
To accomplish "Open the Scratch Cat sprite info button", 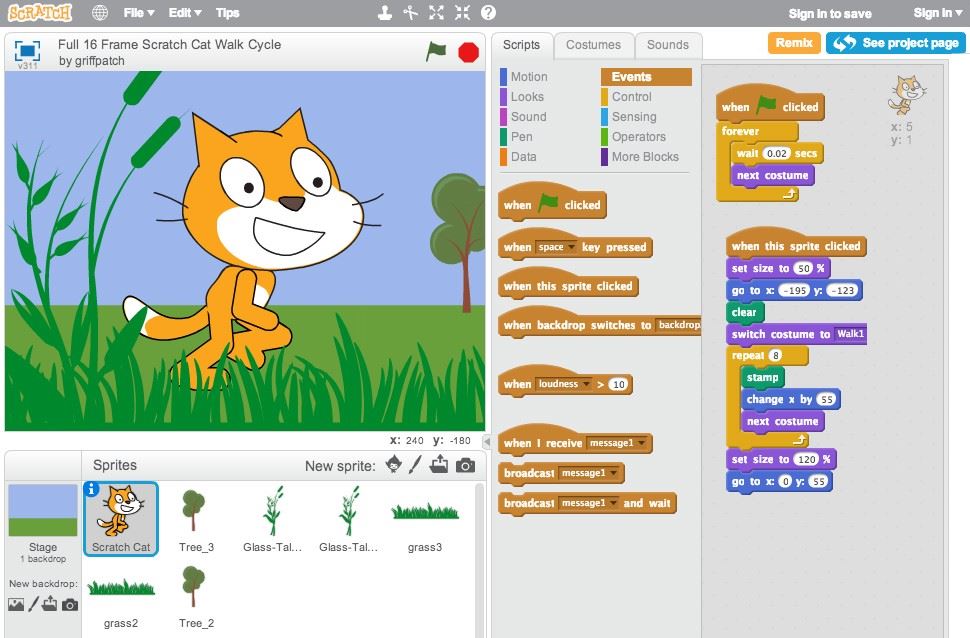I will pos(92,489).
